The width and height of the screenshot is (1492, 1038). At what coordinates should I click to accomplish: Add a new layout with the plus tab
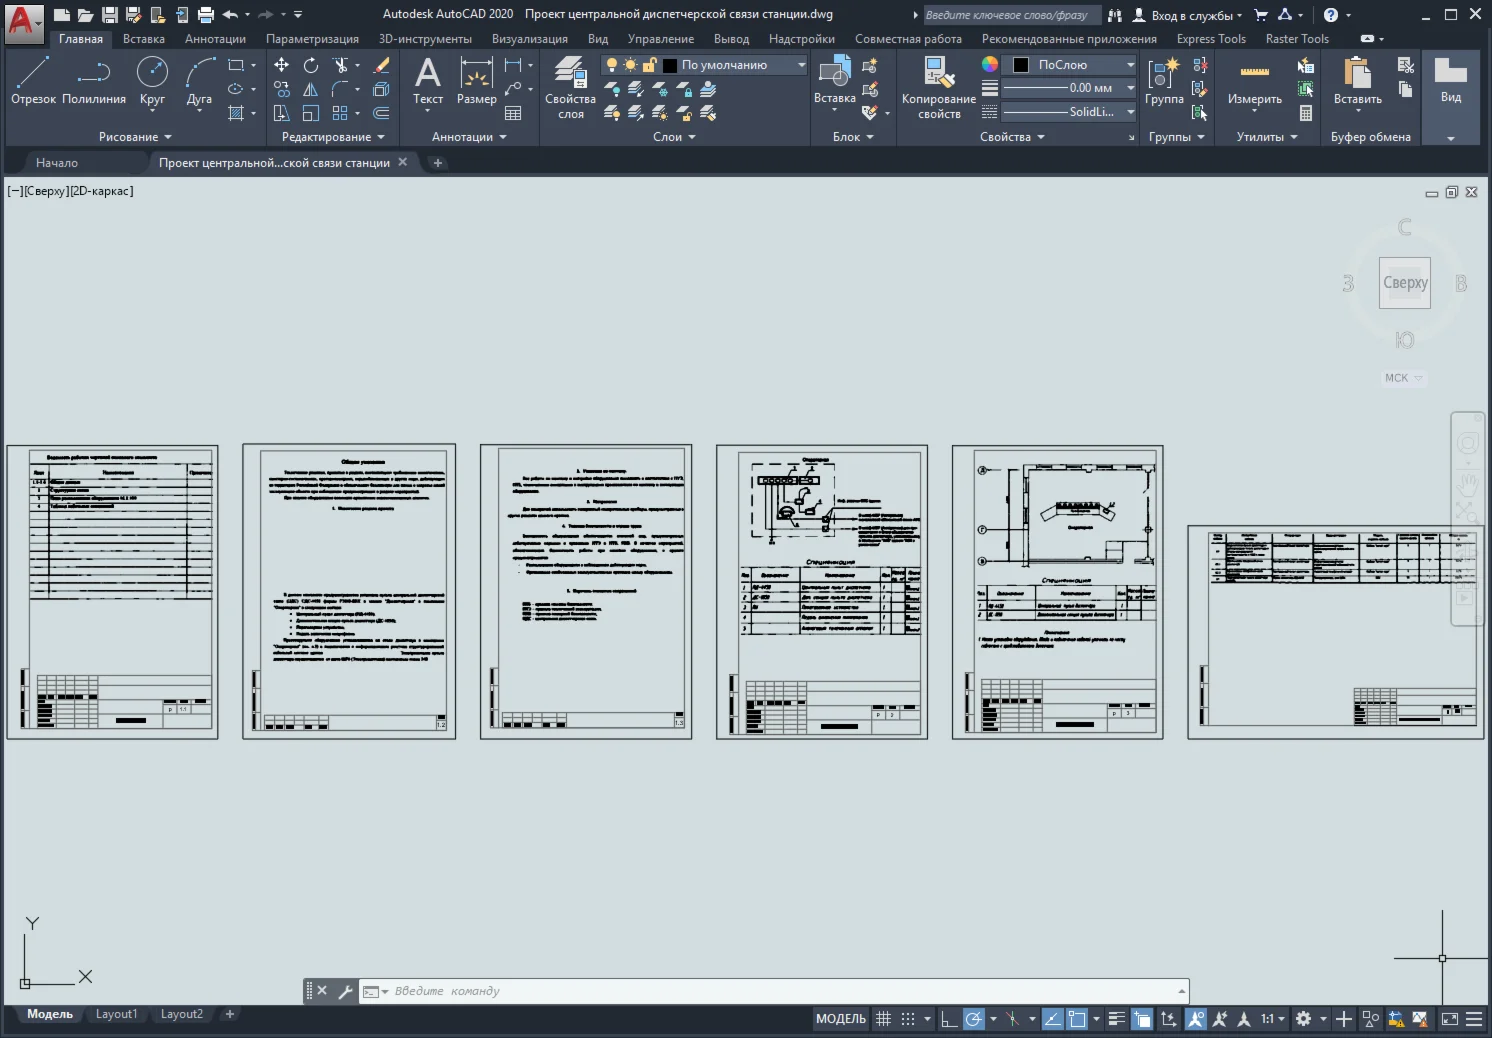pos(230,1014)
